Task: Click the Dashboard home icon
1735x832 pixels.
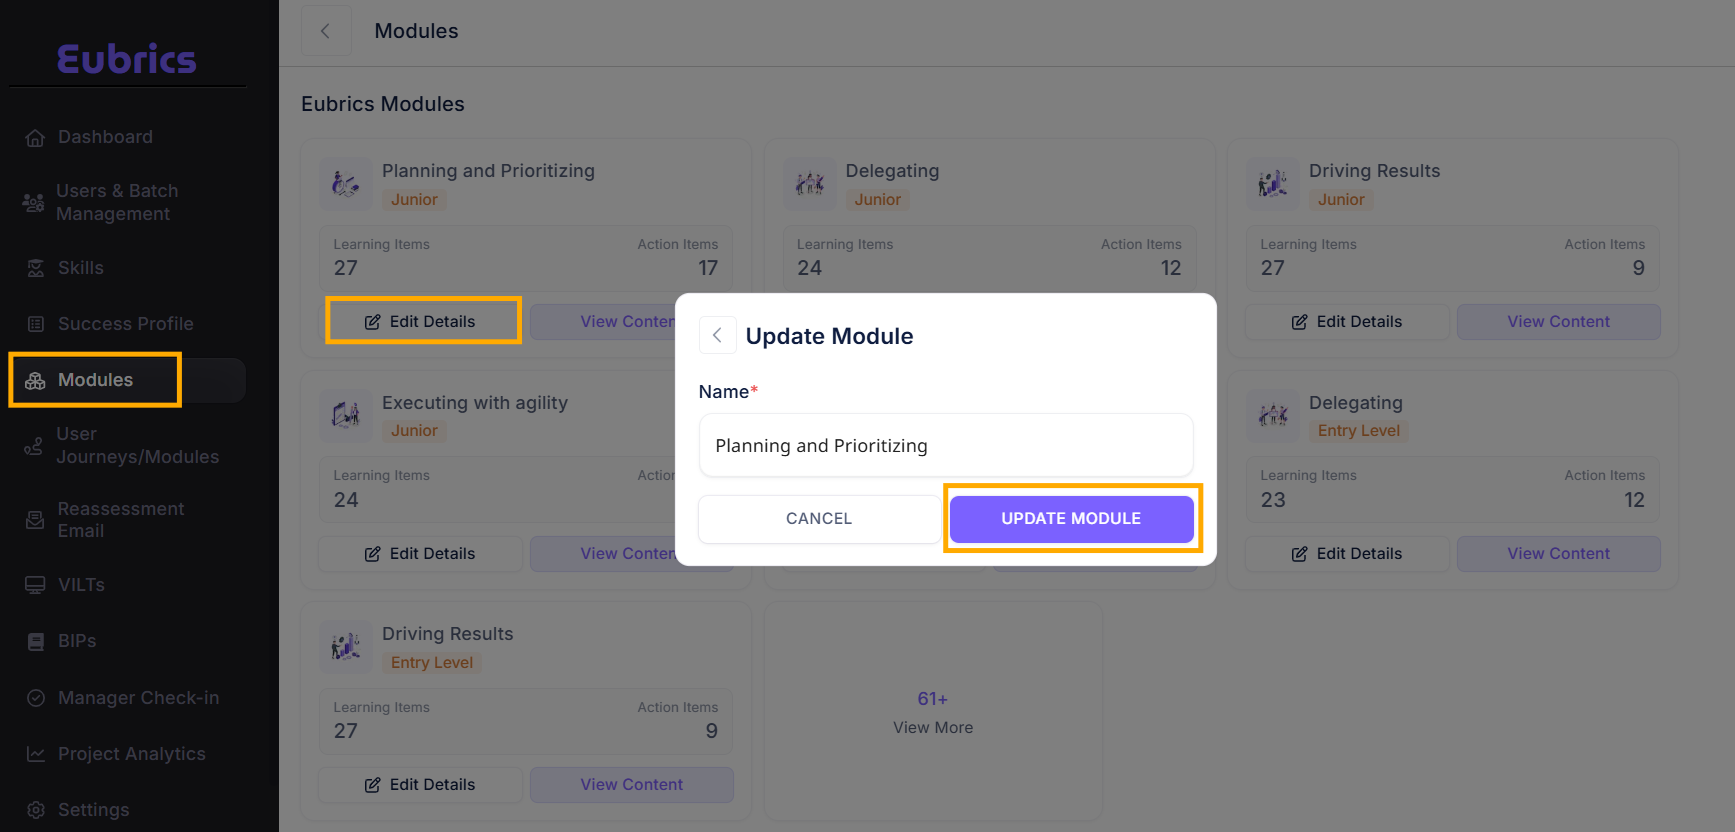Action: [35, 138]
